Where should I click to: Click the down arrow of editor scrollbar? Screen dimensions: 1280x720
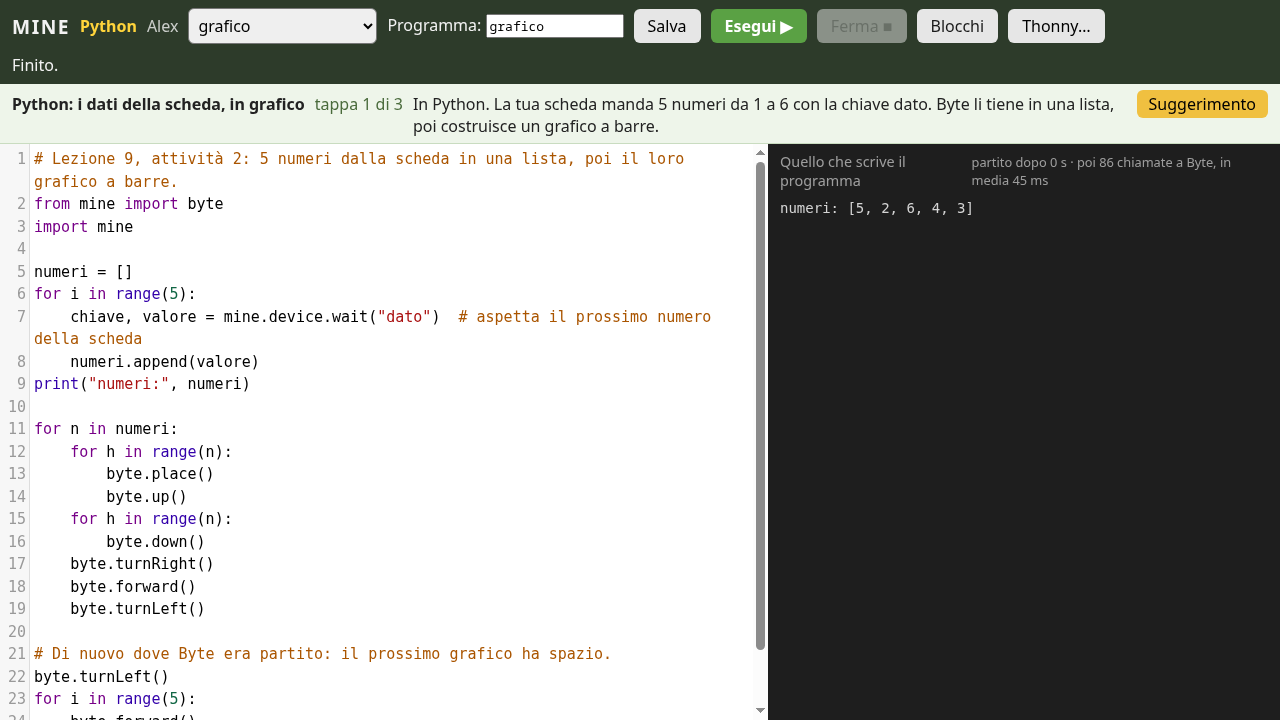(760, 710)
